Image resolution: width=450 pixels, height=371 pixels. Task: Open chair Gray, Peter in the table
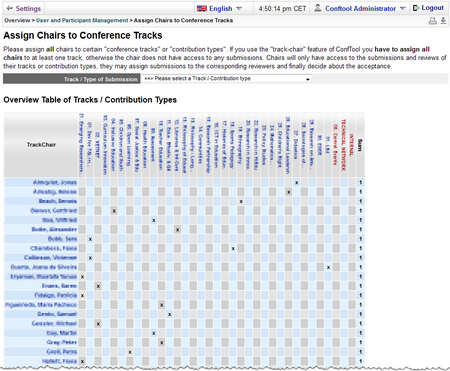(62, 342)
